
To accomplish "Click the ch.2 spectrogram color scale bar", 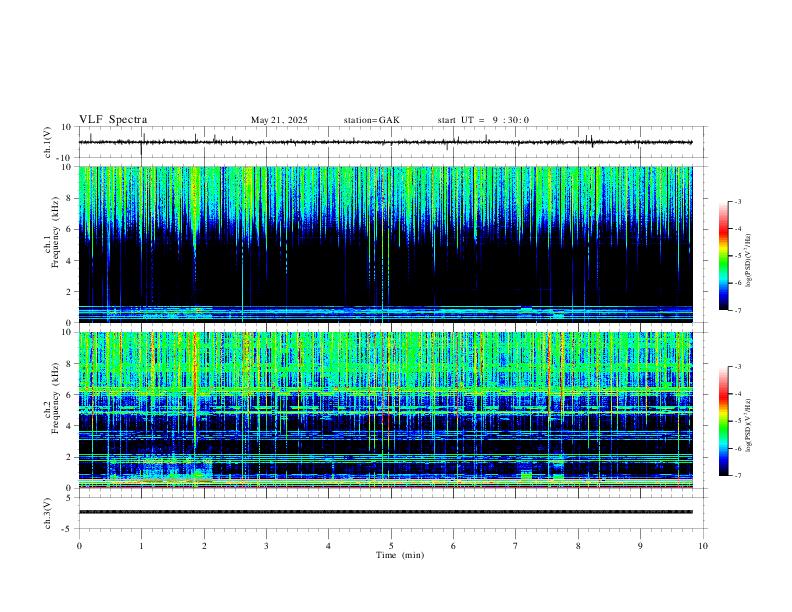I will tap(723, 421).
